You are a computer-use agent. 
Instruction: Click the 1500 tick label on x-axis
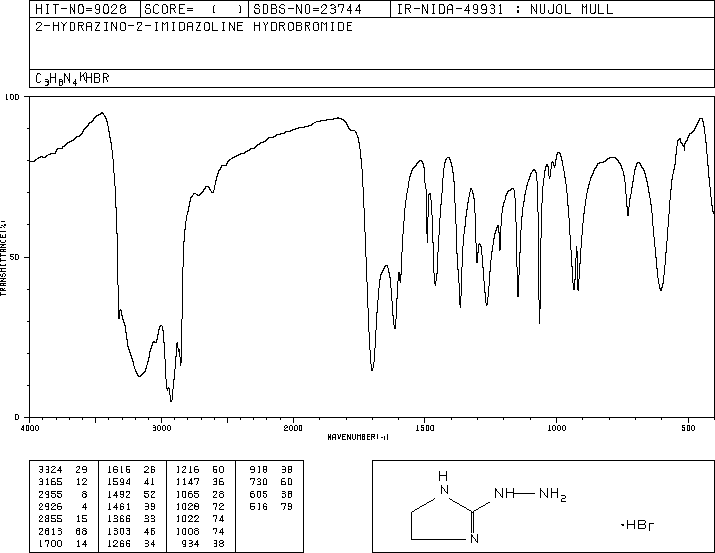pos(425,428)
